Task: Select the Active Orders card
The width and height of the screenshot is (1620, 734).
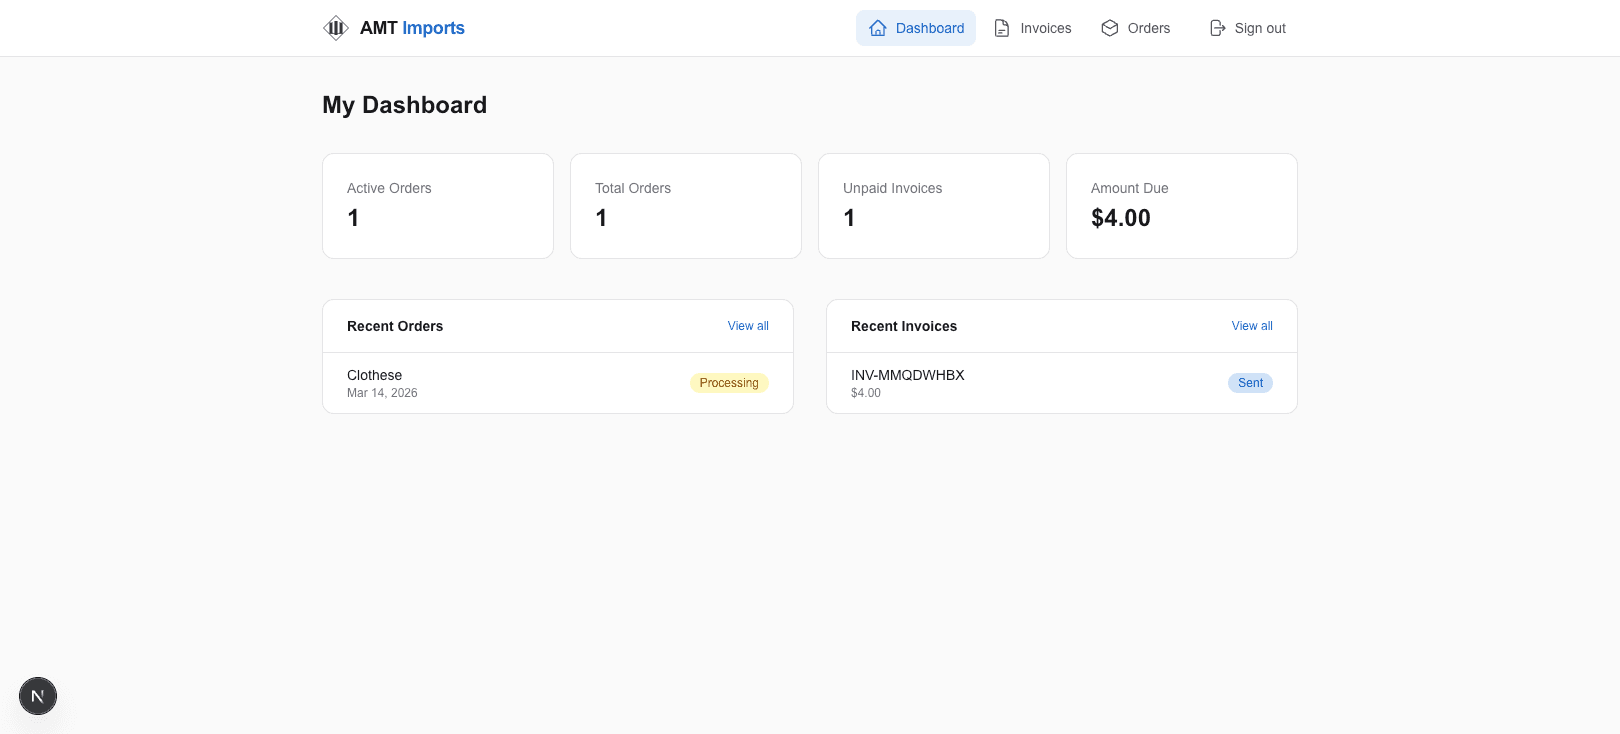Action: (x=438, y=206)
